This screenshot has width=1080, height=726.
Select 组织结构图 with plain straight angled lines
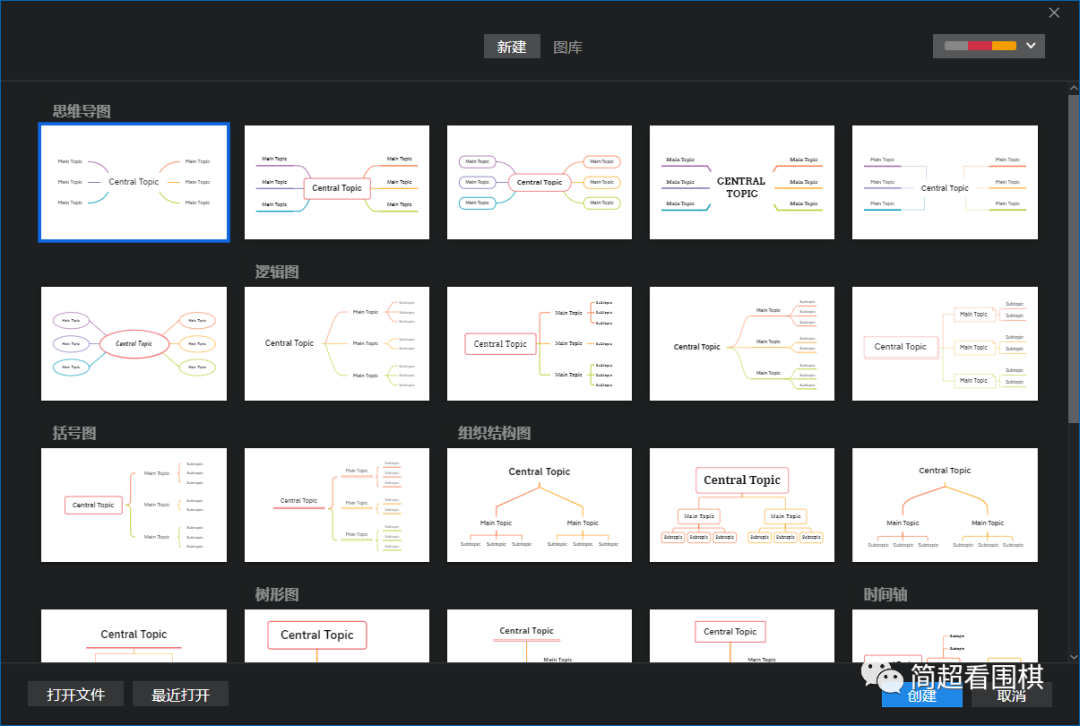coord(539,505)
